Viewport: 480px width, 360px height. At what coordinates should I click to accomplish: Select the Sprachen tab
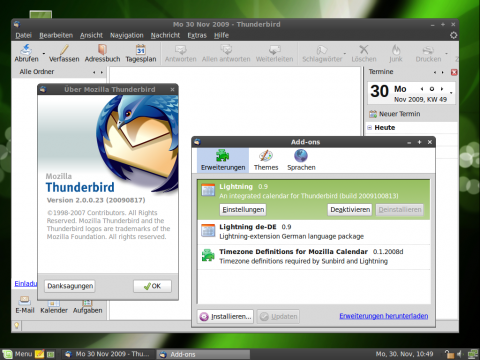point(301,160)
